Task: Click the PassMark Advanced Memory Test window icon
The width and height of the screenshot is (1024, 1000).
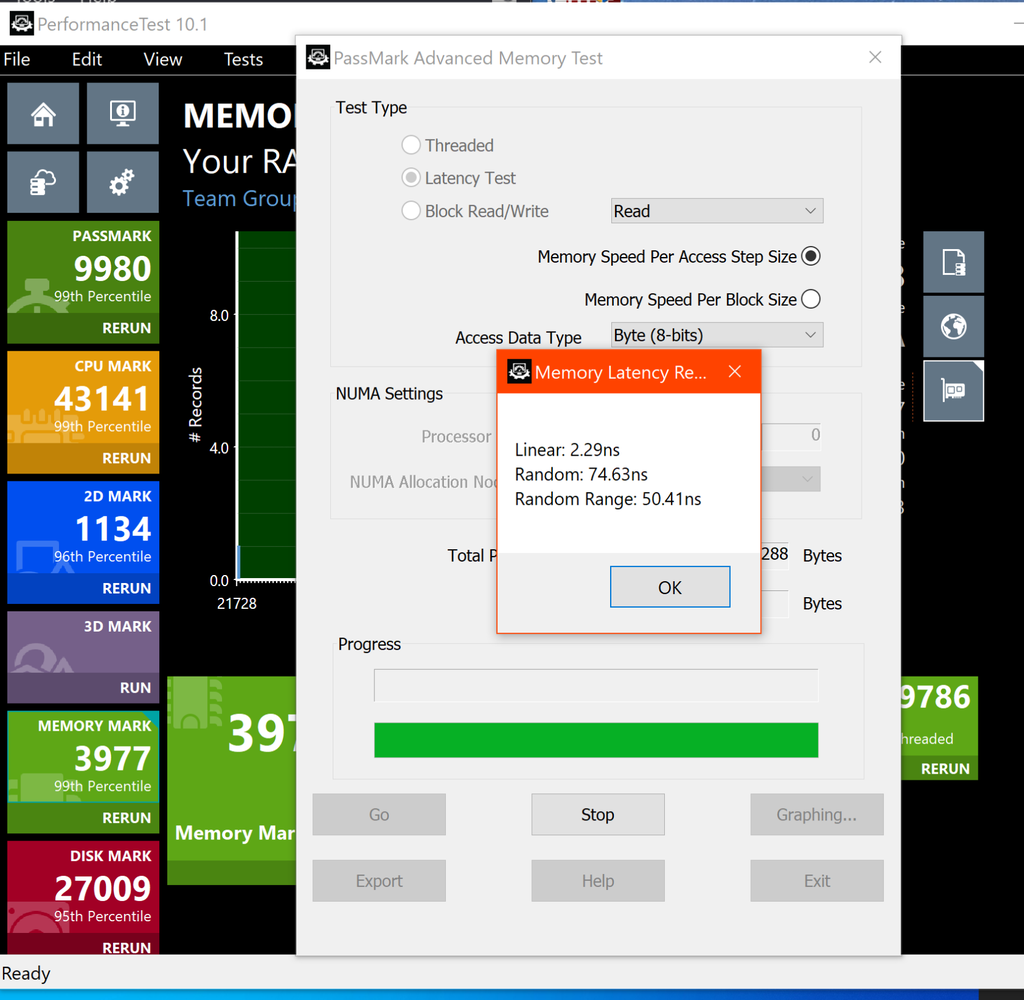Action: point(318,57)
